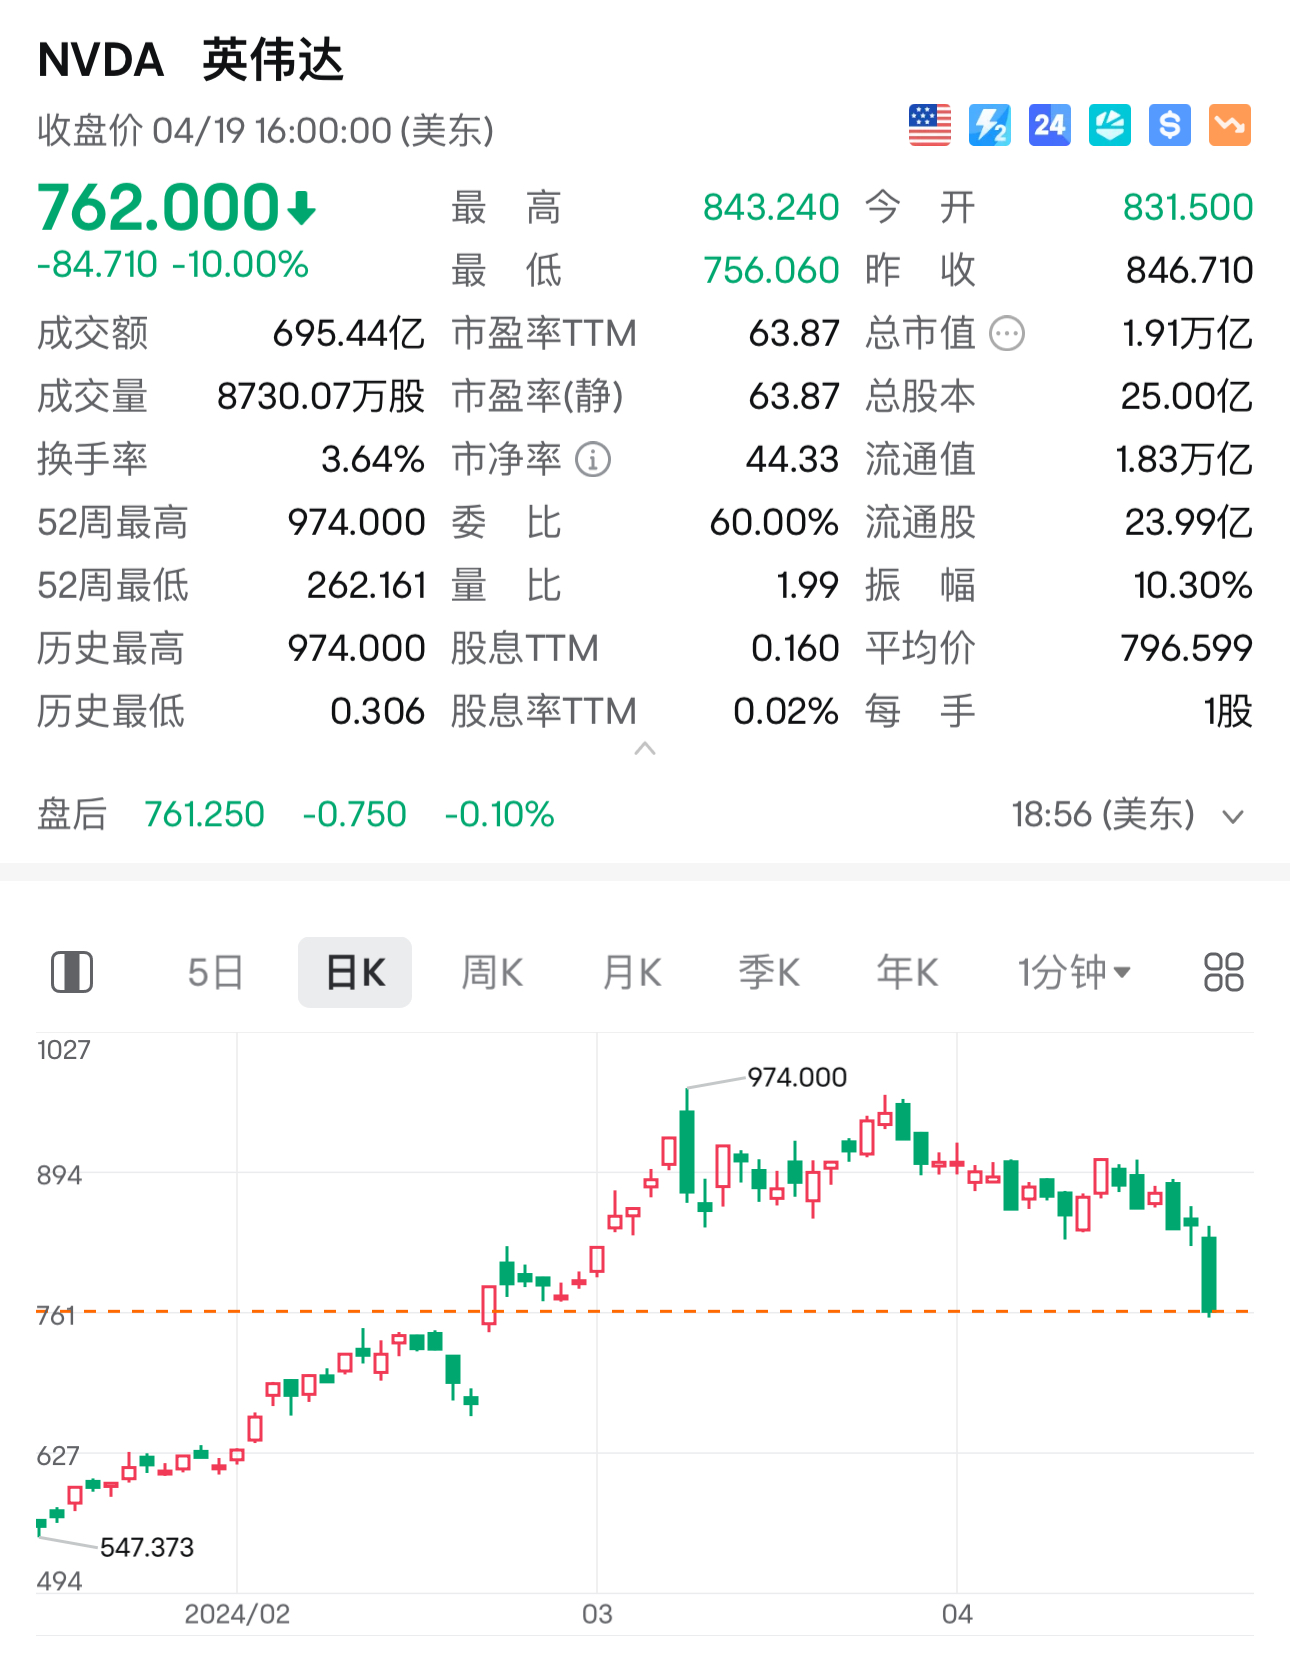Tap the info icon next to 市净率

[x=593, y=460]
